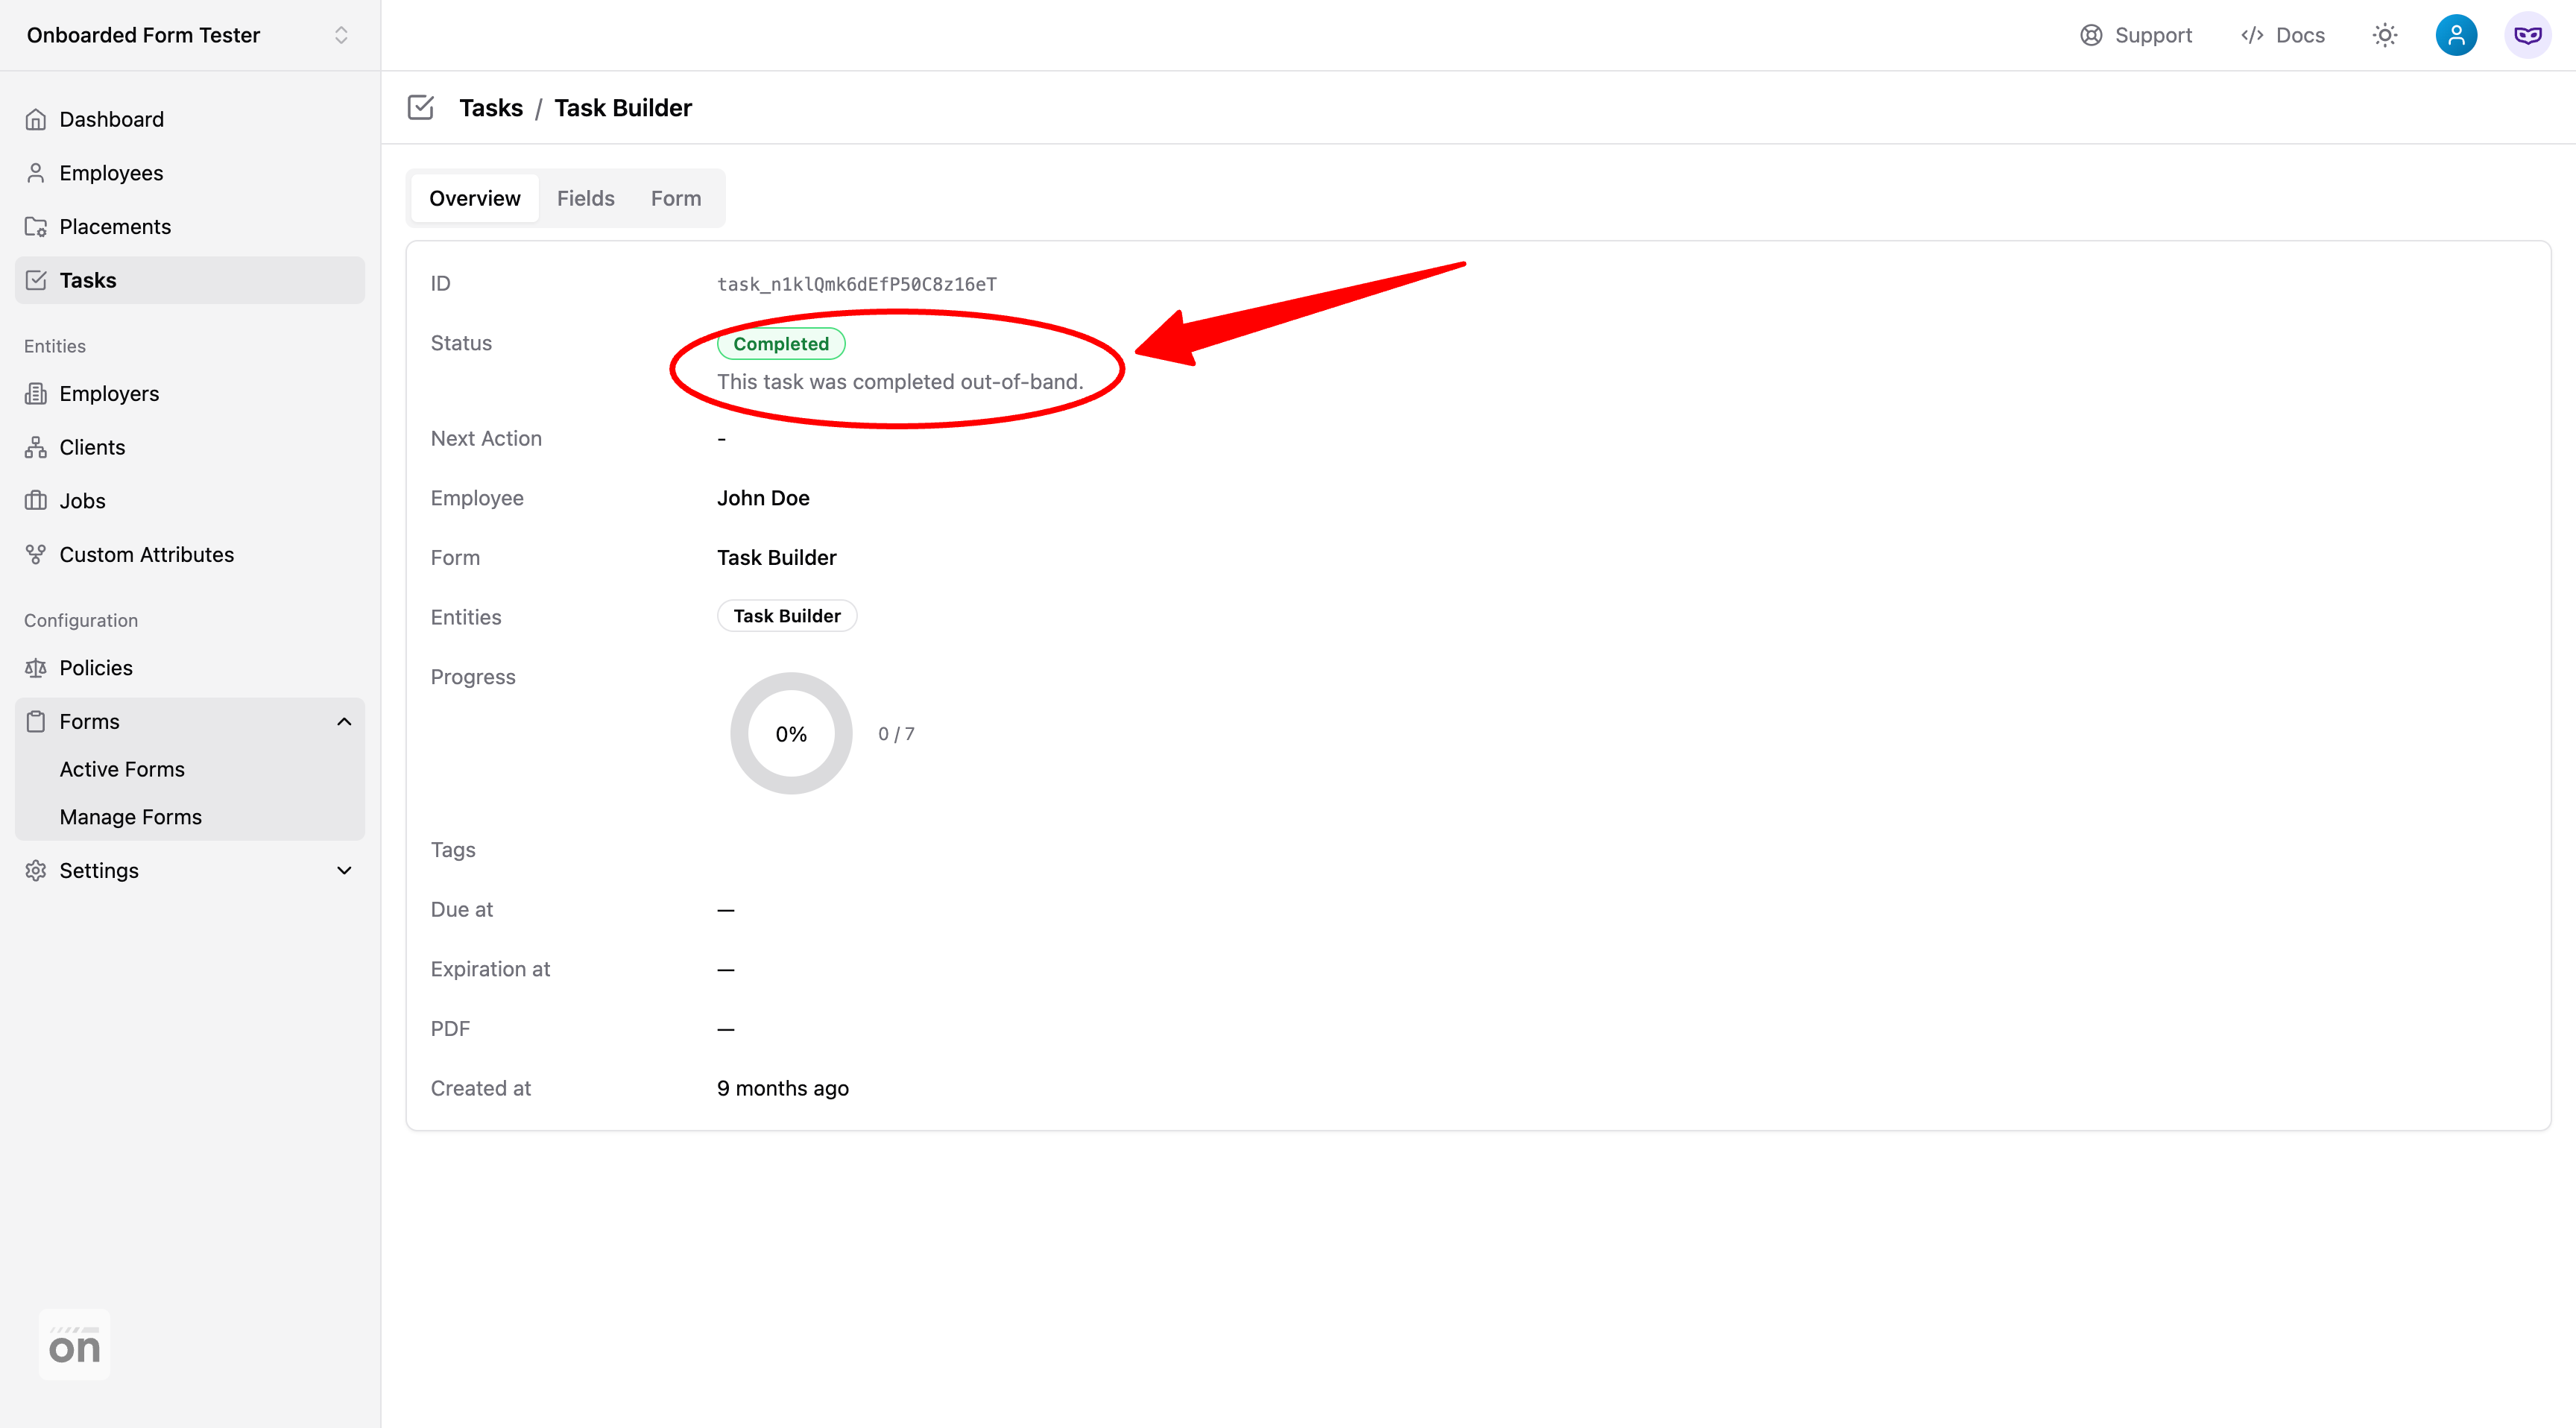Collapse the Forms section chevron
This screenshot has height=1428, width=2576.
pos(344,722)
